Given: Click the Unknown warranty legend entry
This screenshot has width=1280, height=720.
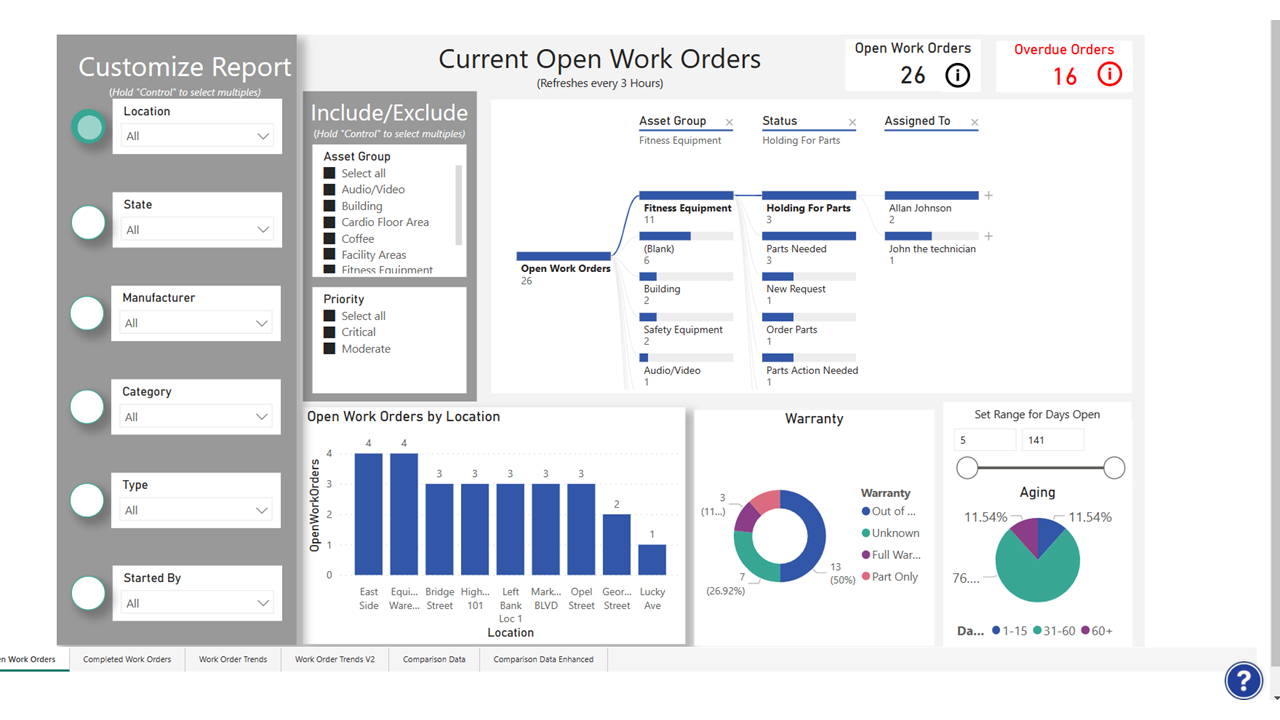Looking at the screenshot, I should (x=891, y=533).
